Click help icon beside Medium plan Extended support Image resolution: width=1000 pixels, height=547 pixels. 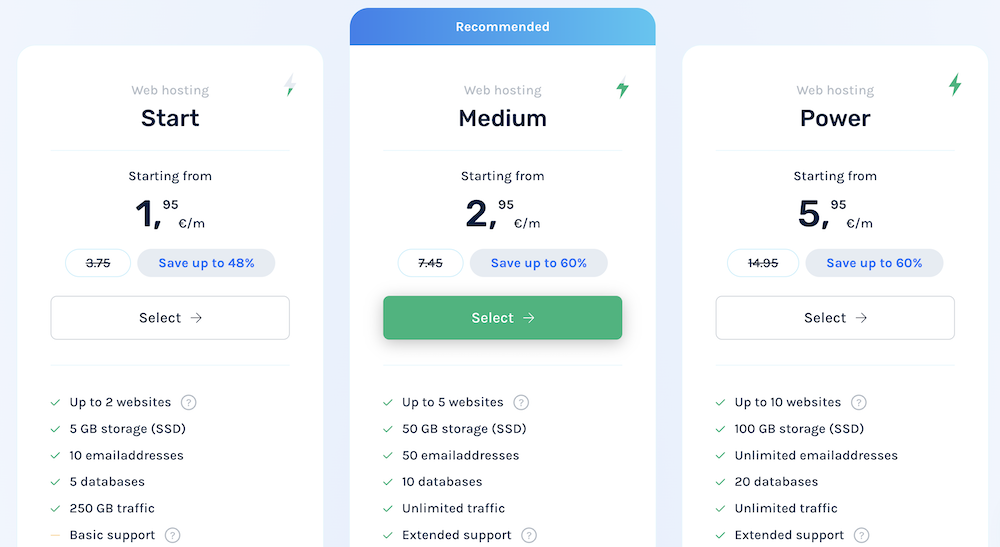529,535
